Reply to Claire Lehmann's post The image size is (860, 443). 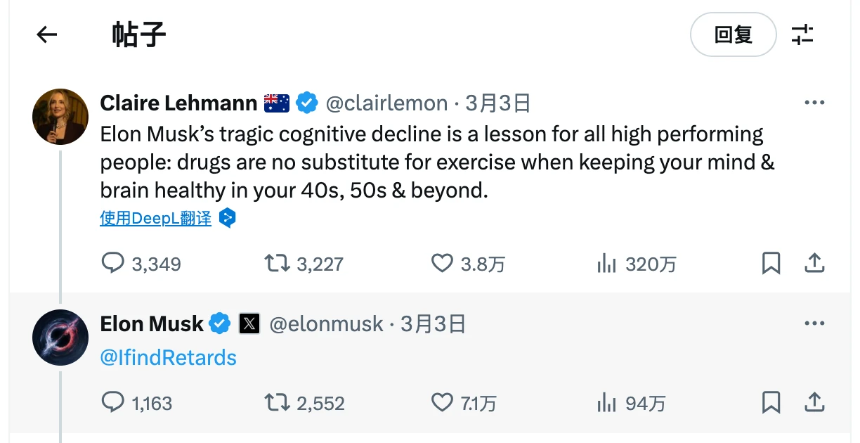point(114,263)
